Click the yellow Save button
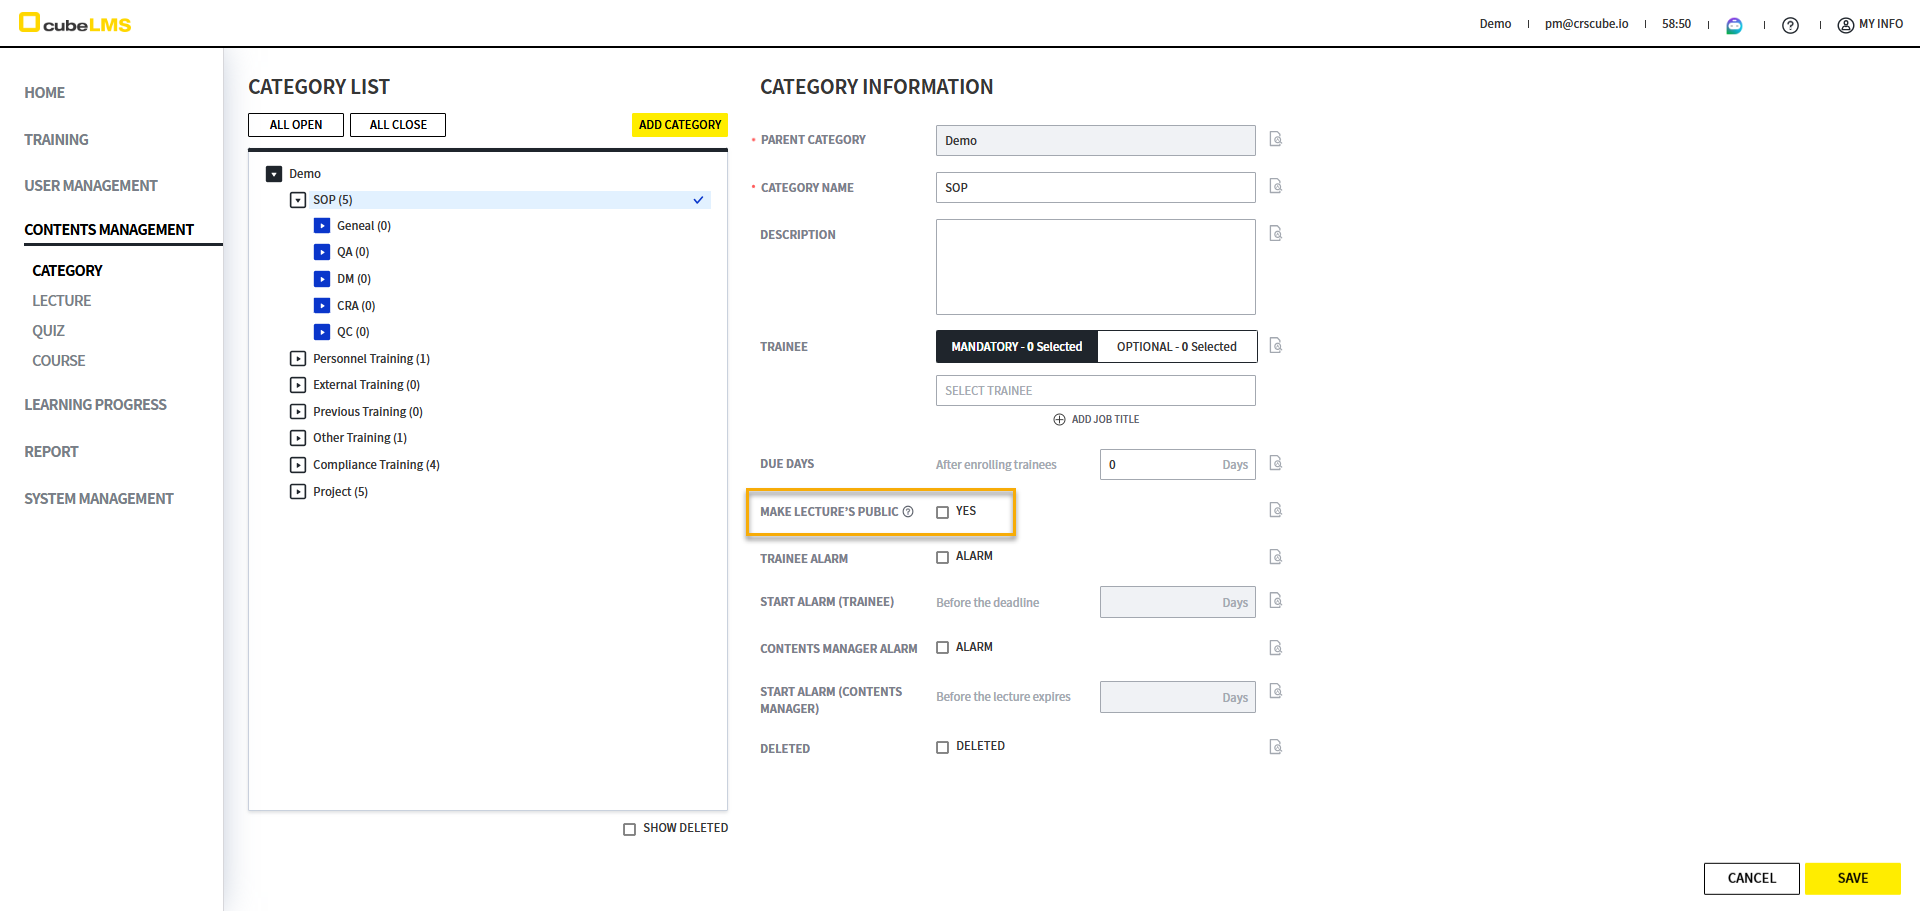Image resolution: width=1920 pixels, height=911 pixels. click(x=1852, y=878)
